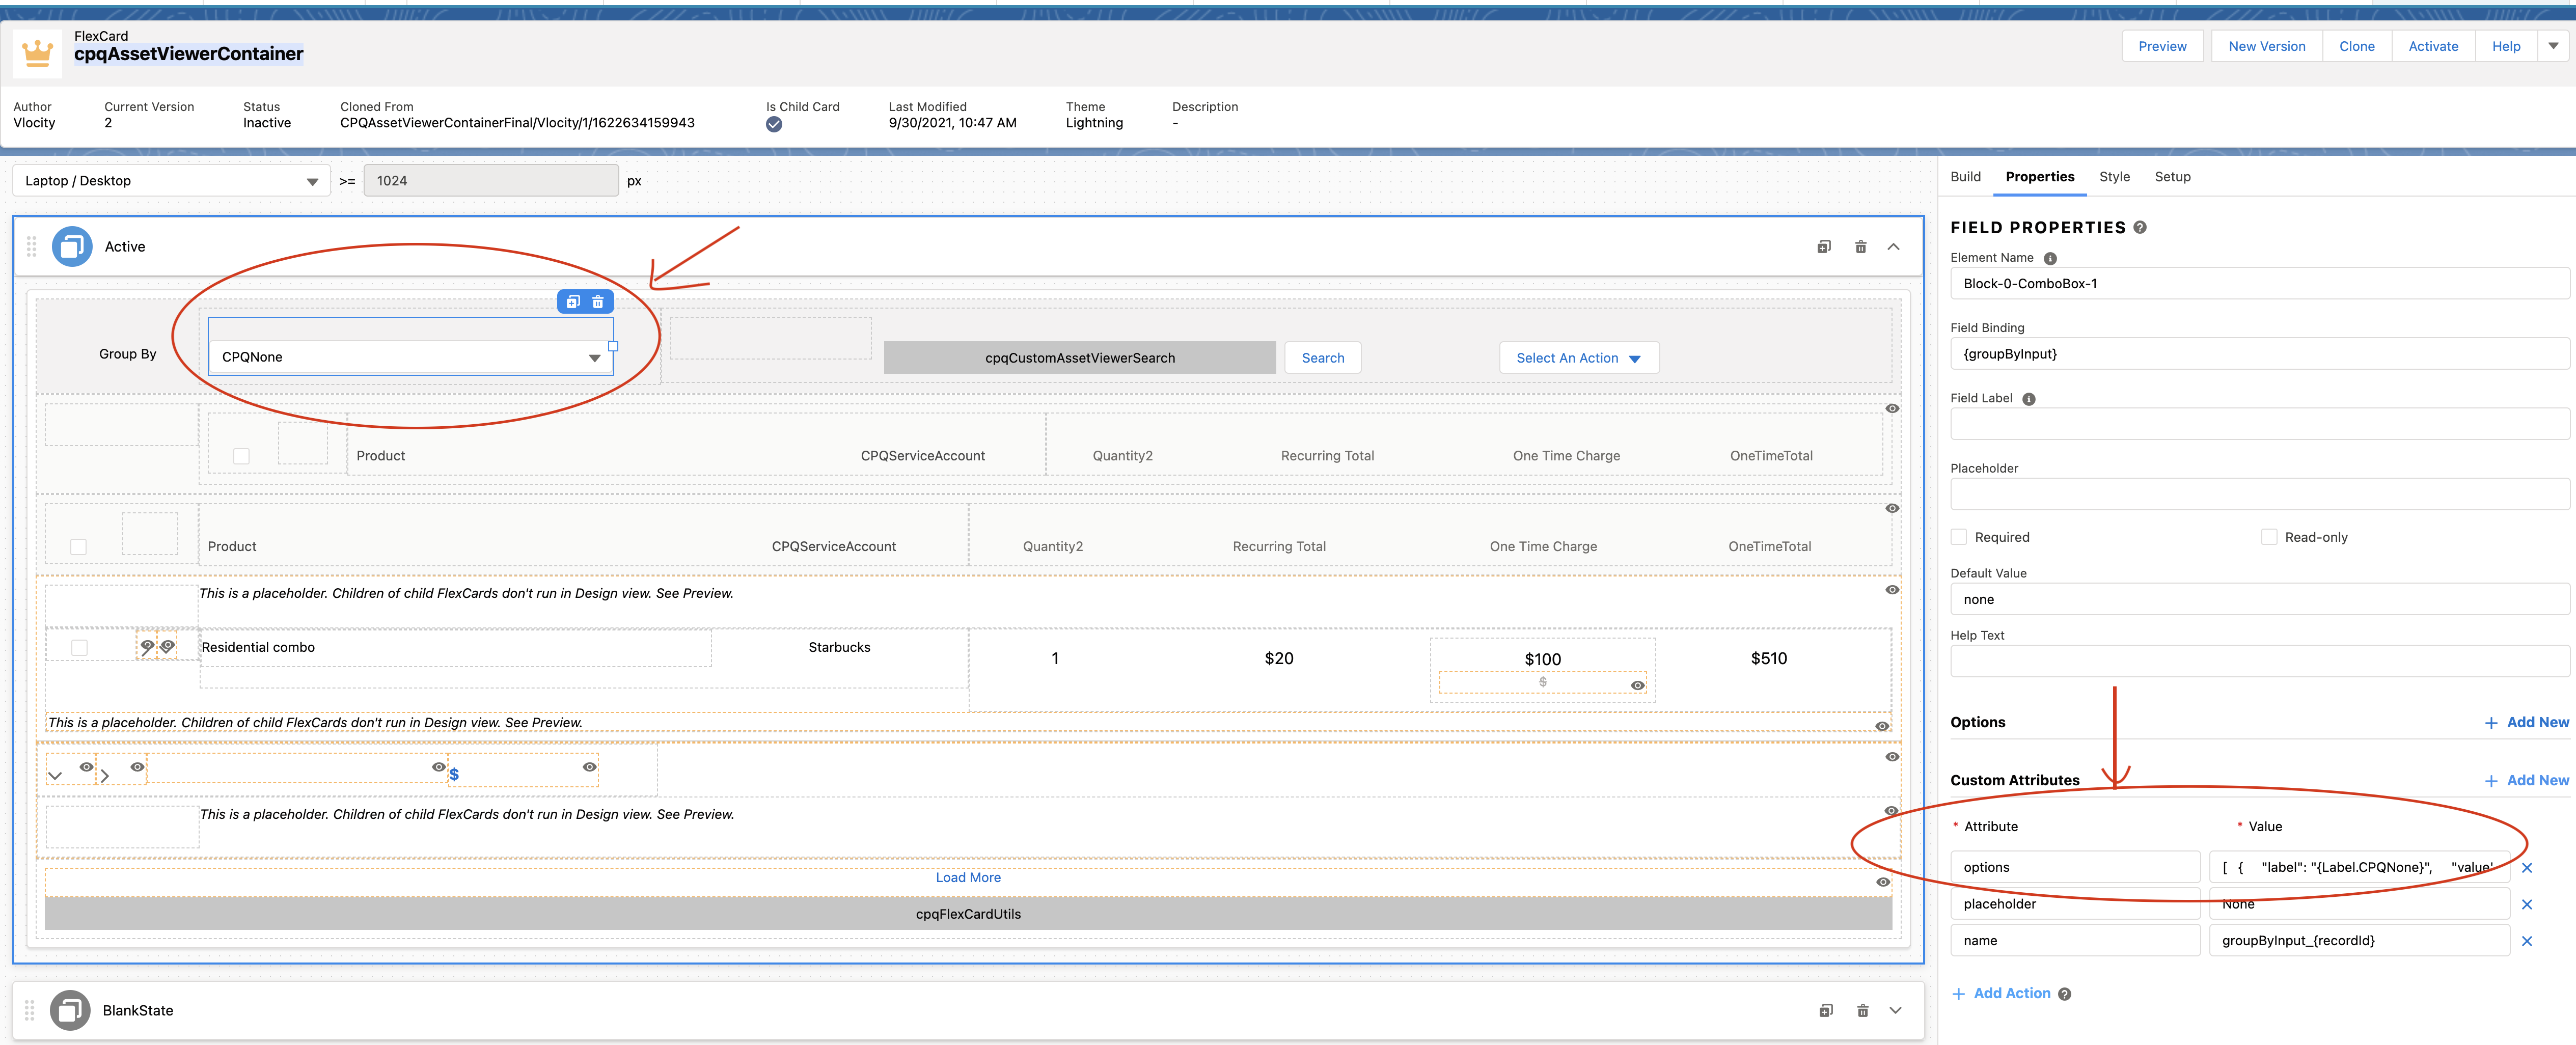This screenshot has height=1045, width=2576.
Task: Click the Search button
Action: click(1323, 358)
